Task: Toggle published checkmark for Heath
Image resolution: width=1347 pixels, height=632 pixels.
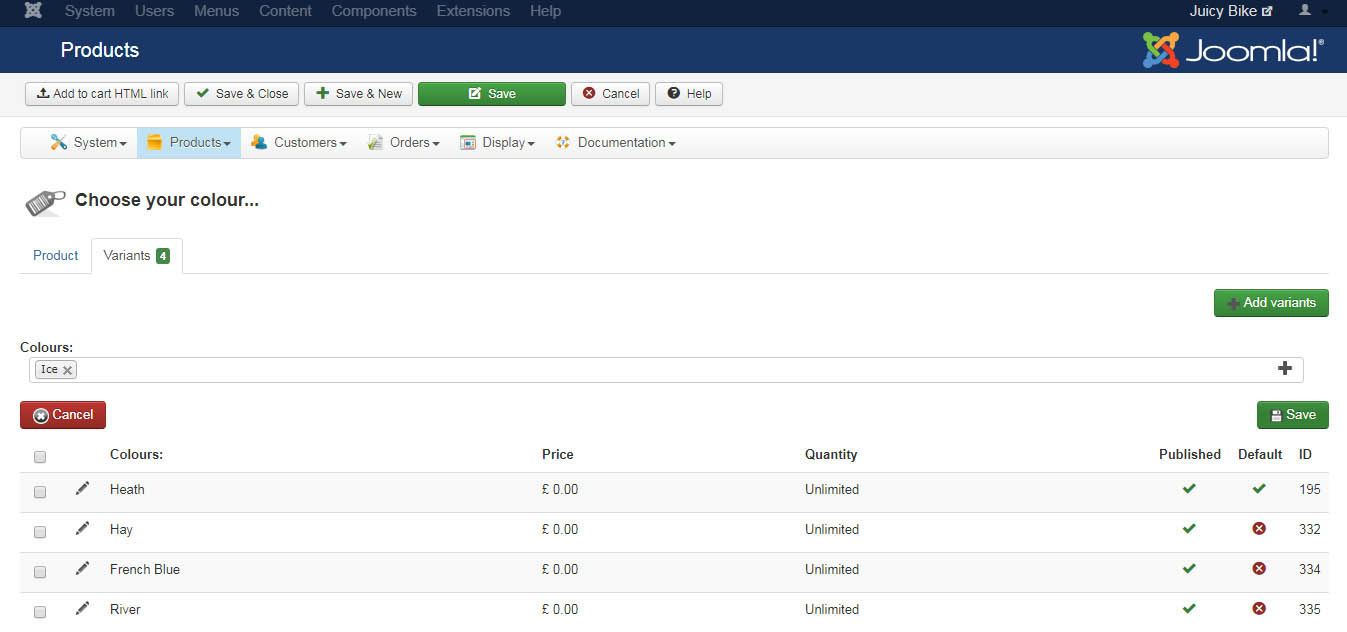Action: click(x=1189, y=489)
